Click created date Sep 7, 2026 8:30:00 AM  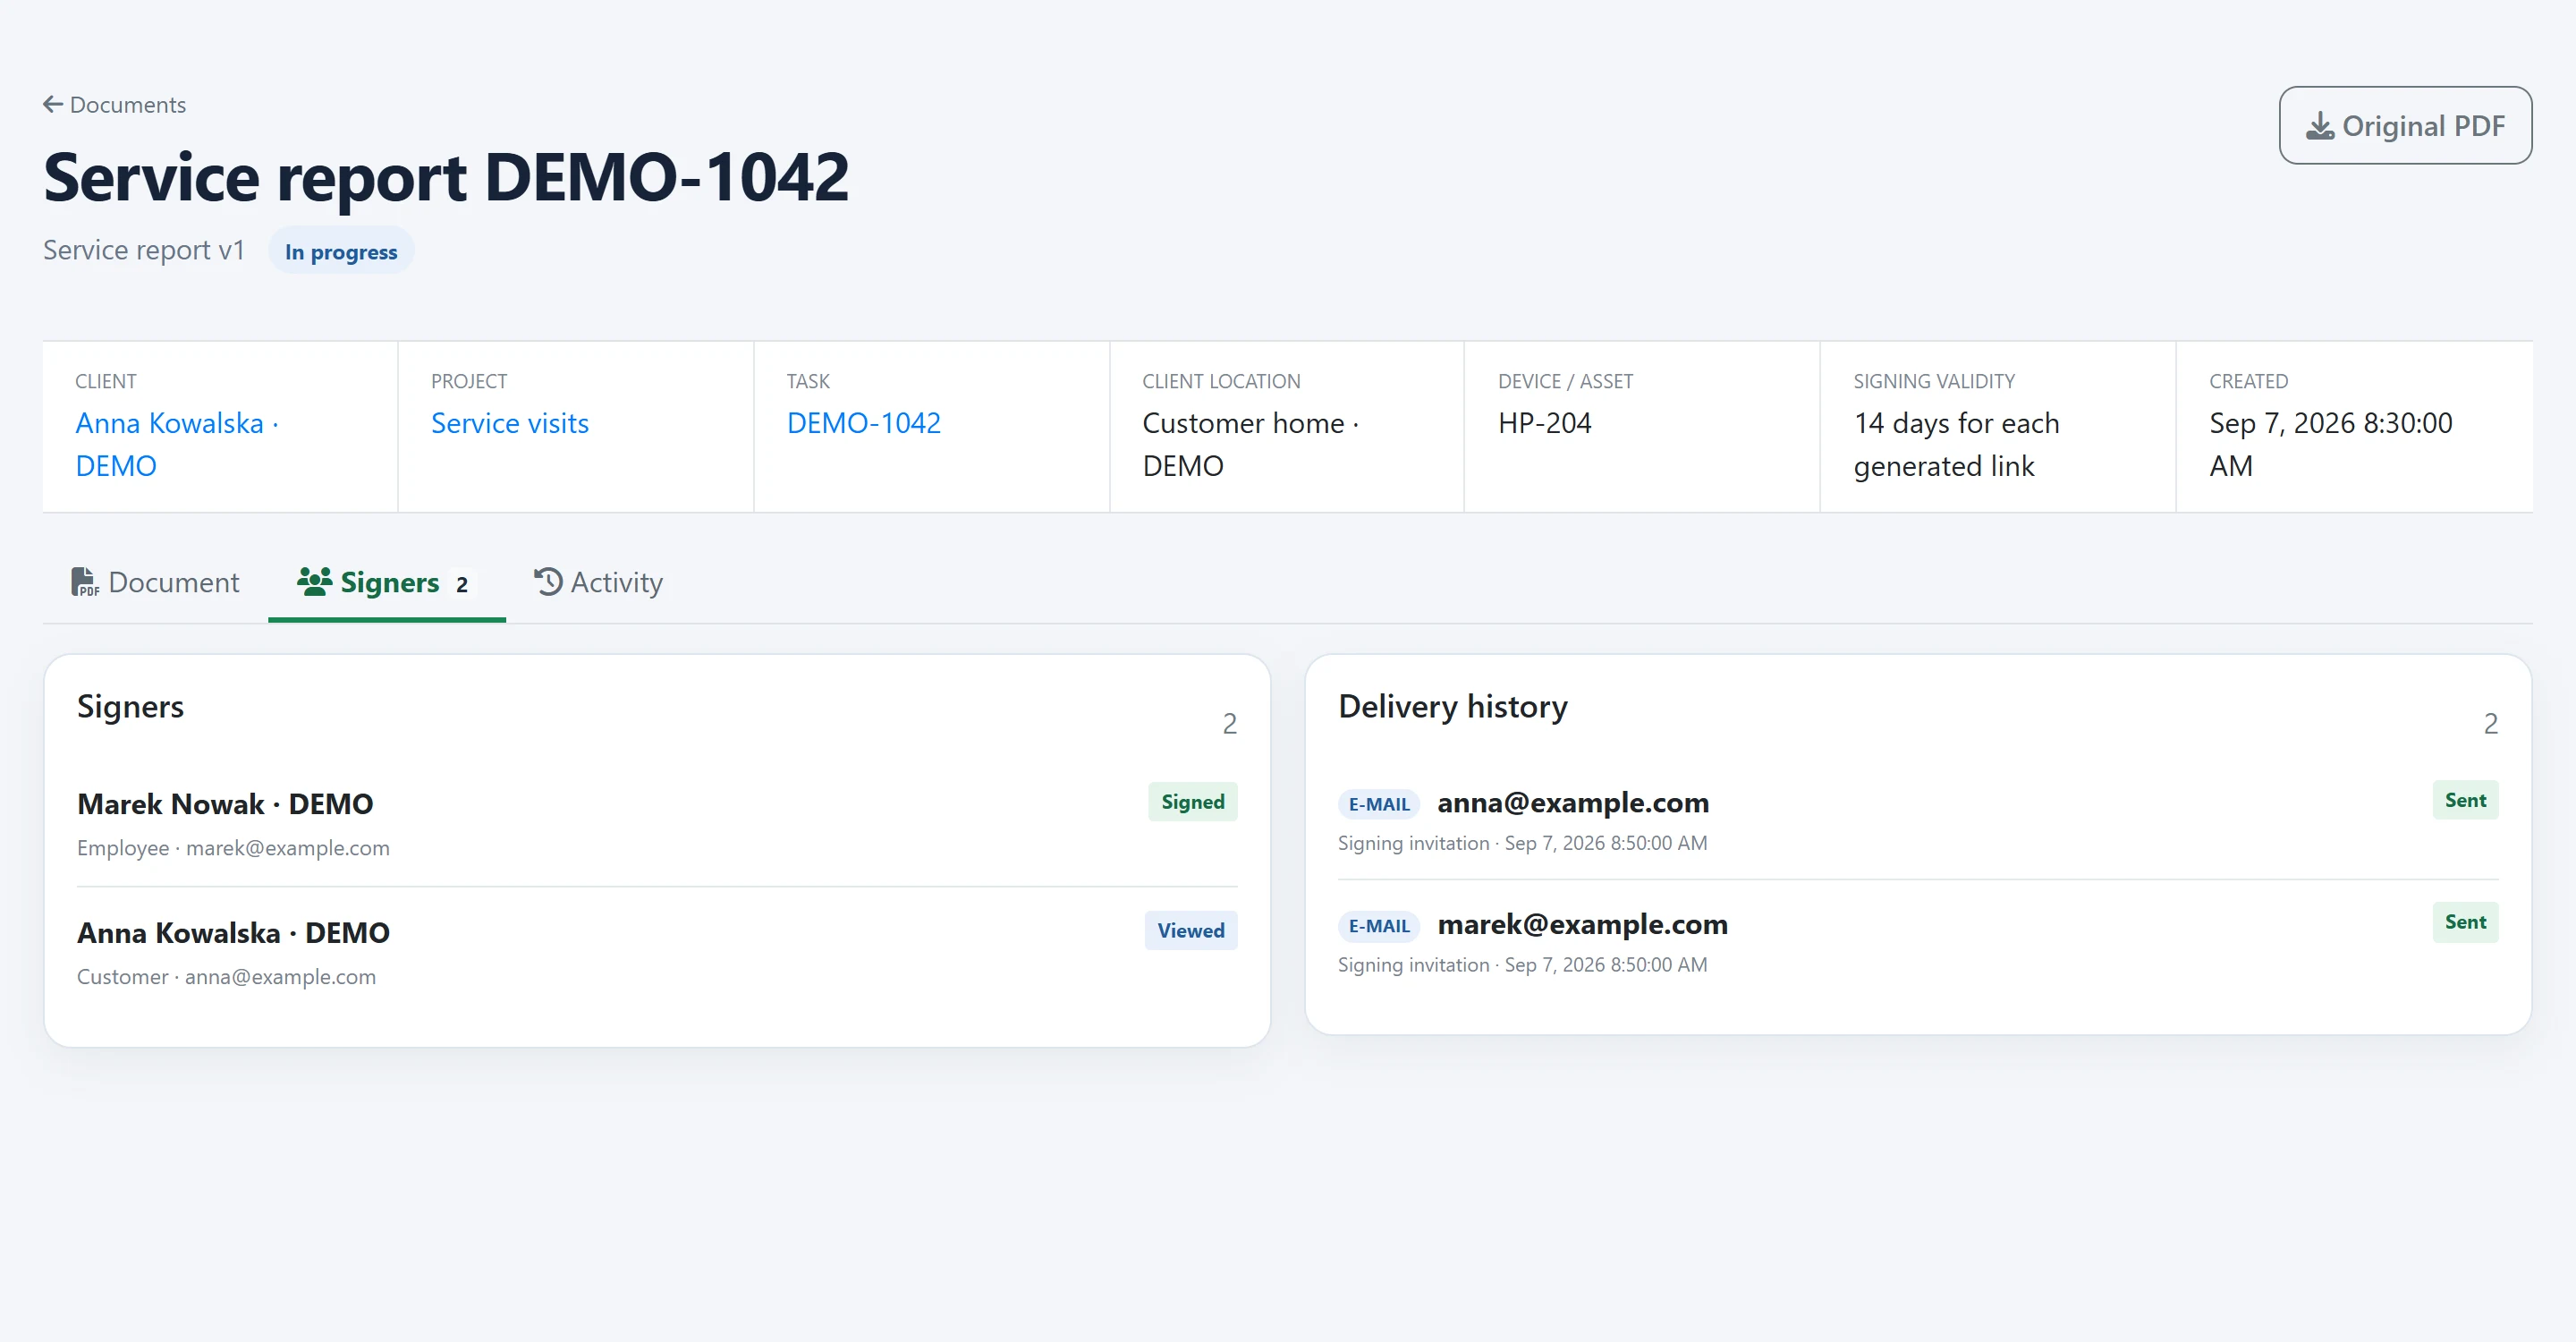tap(2330, 444)
